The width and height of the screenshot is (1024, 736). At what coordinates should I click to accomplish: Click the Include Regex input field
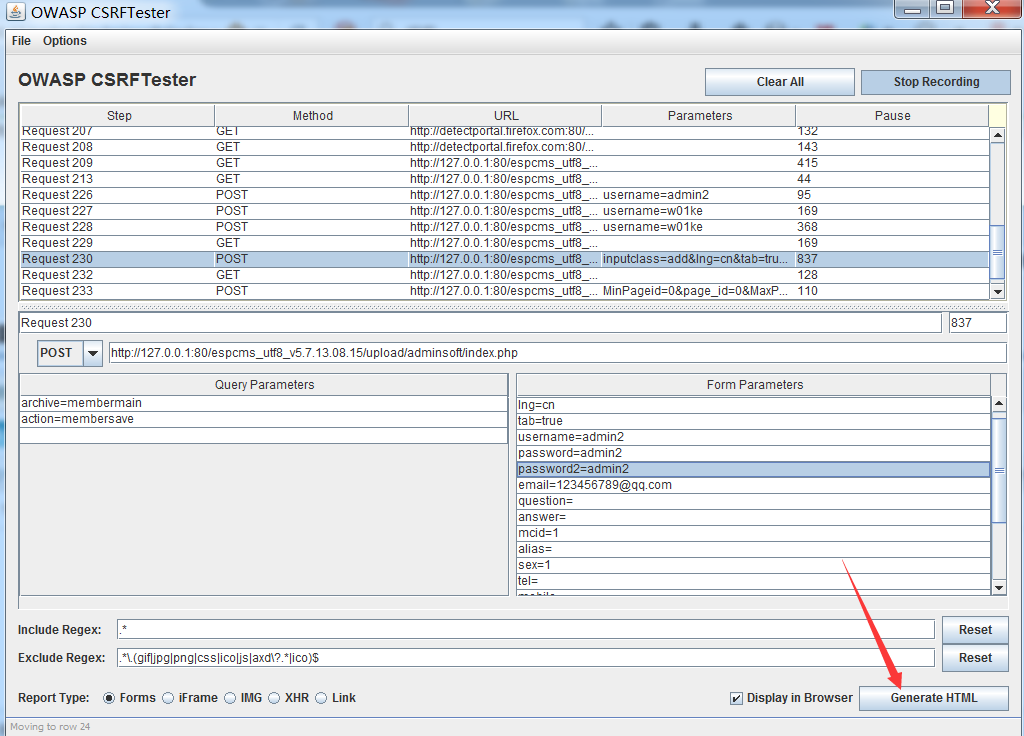(526, 630)
